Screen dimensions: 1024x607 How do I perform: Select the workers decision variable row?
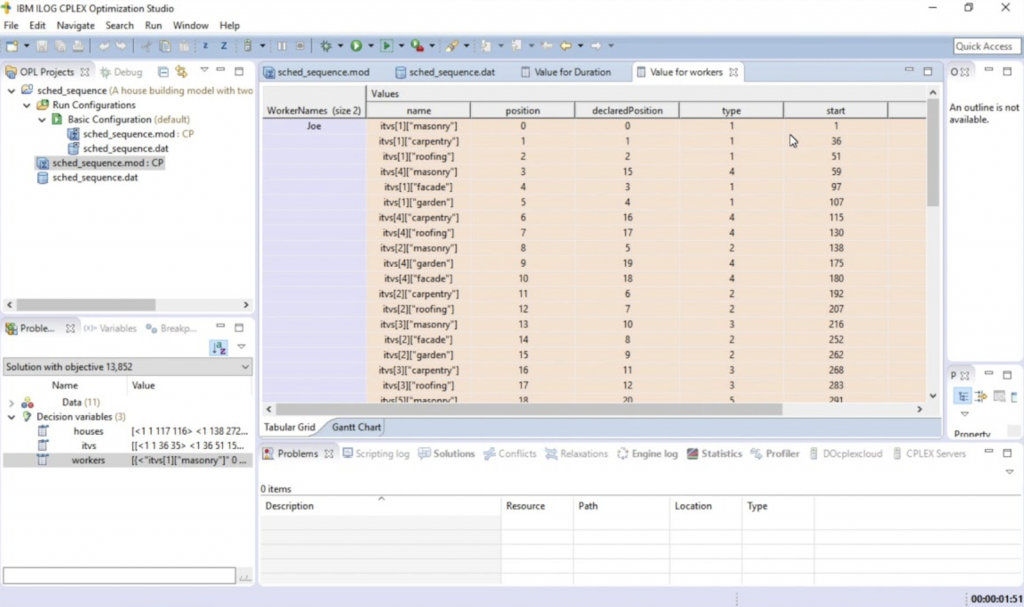tap(127, 461)
